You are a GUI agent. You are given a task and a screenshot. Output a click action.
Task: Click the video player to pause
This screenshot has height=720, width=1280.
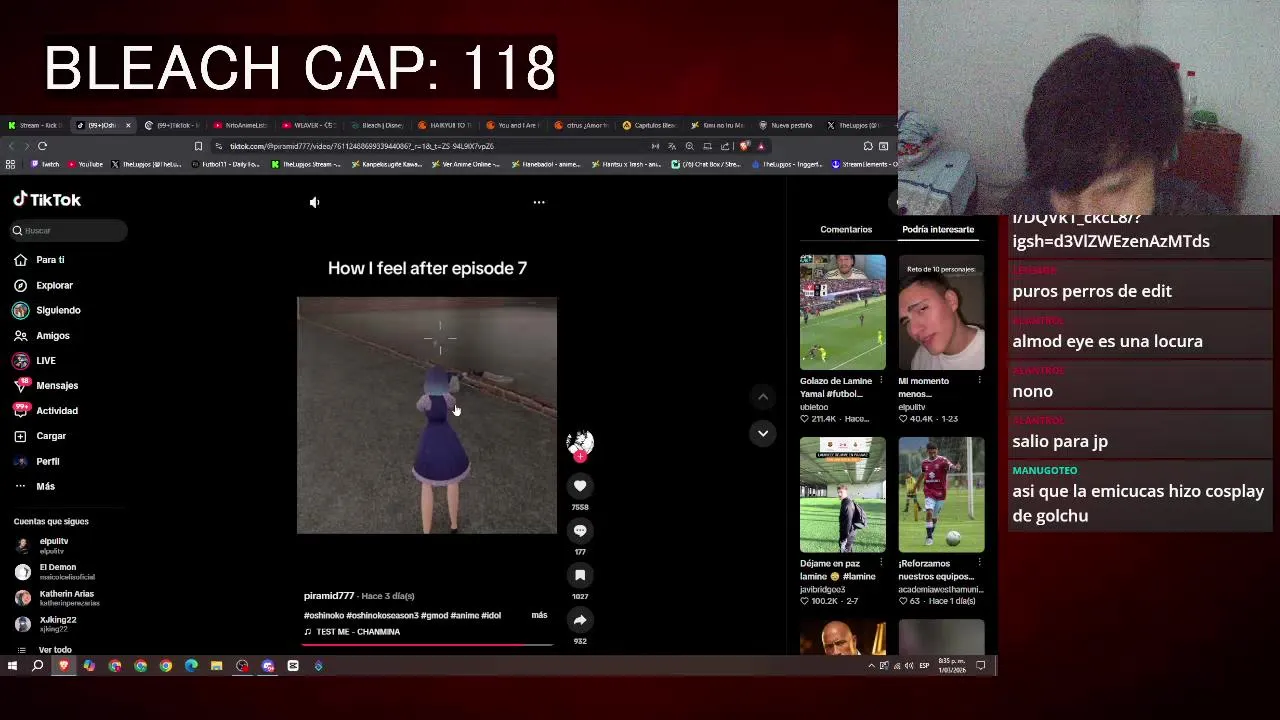[x=427, y=415]
